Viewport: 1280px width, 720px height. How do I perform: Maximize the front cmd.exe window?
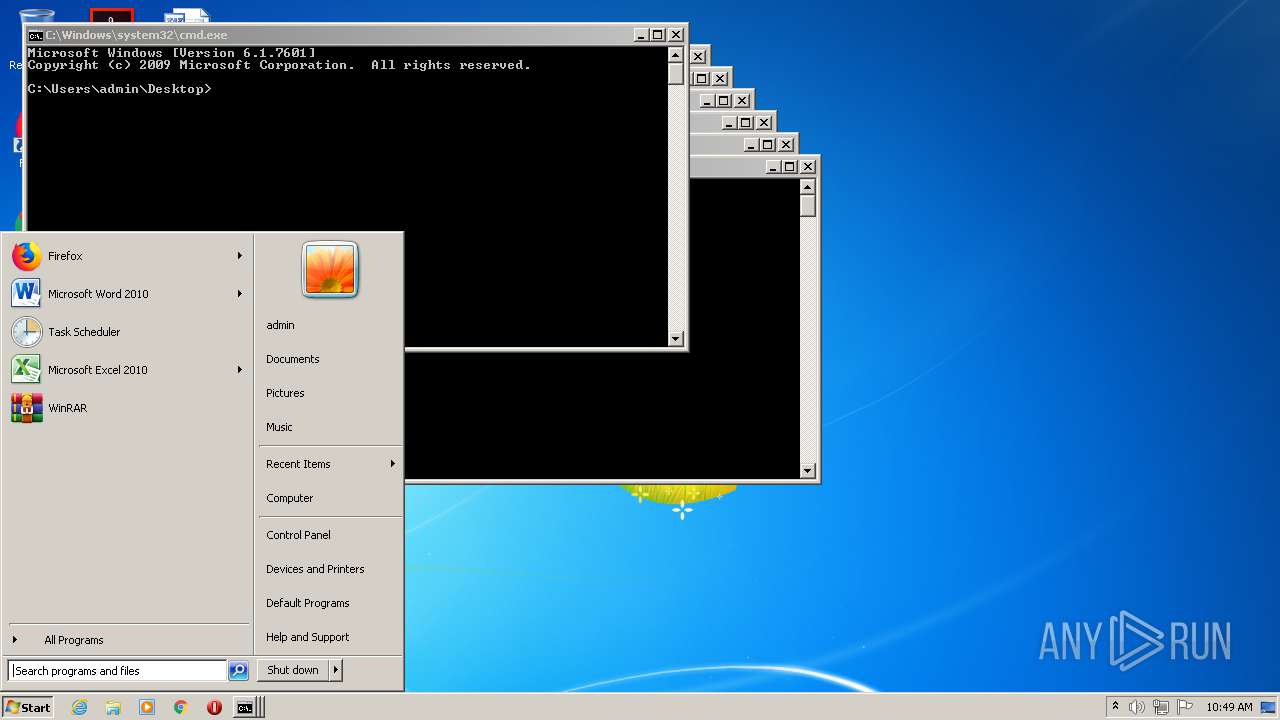point(658,35)
